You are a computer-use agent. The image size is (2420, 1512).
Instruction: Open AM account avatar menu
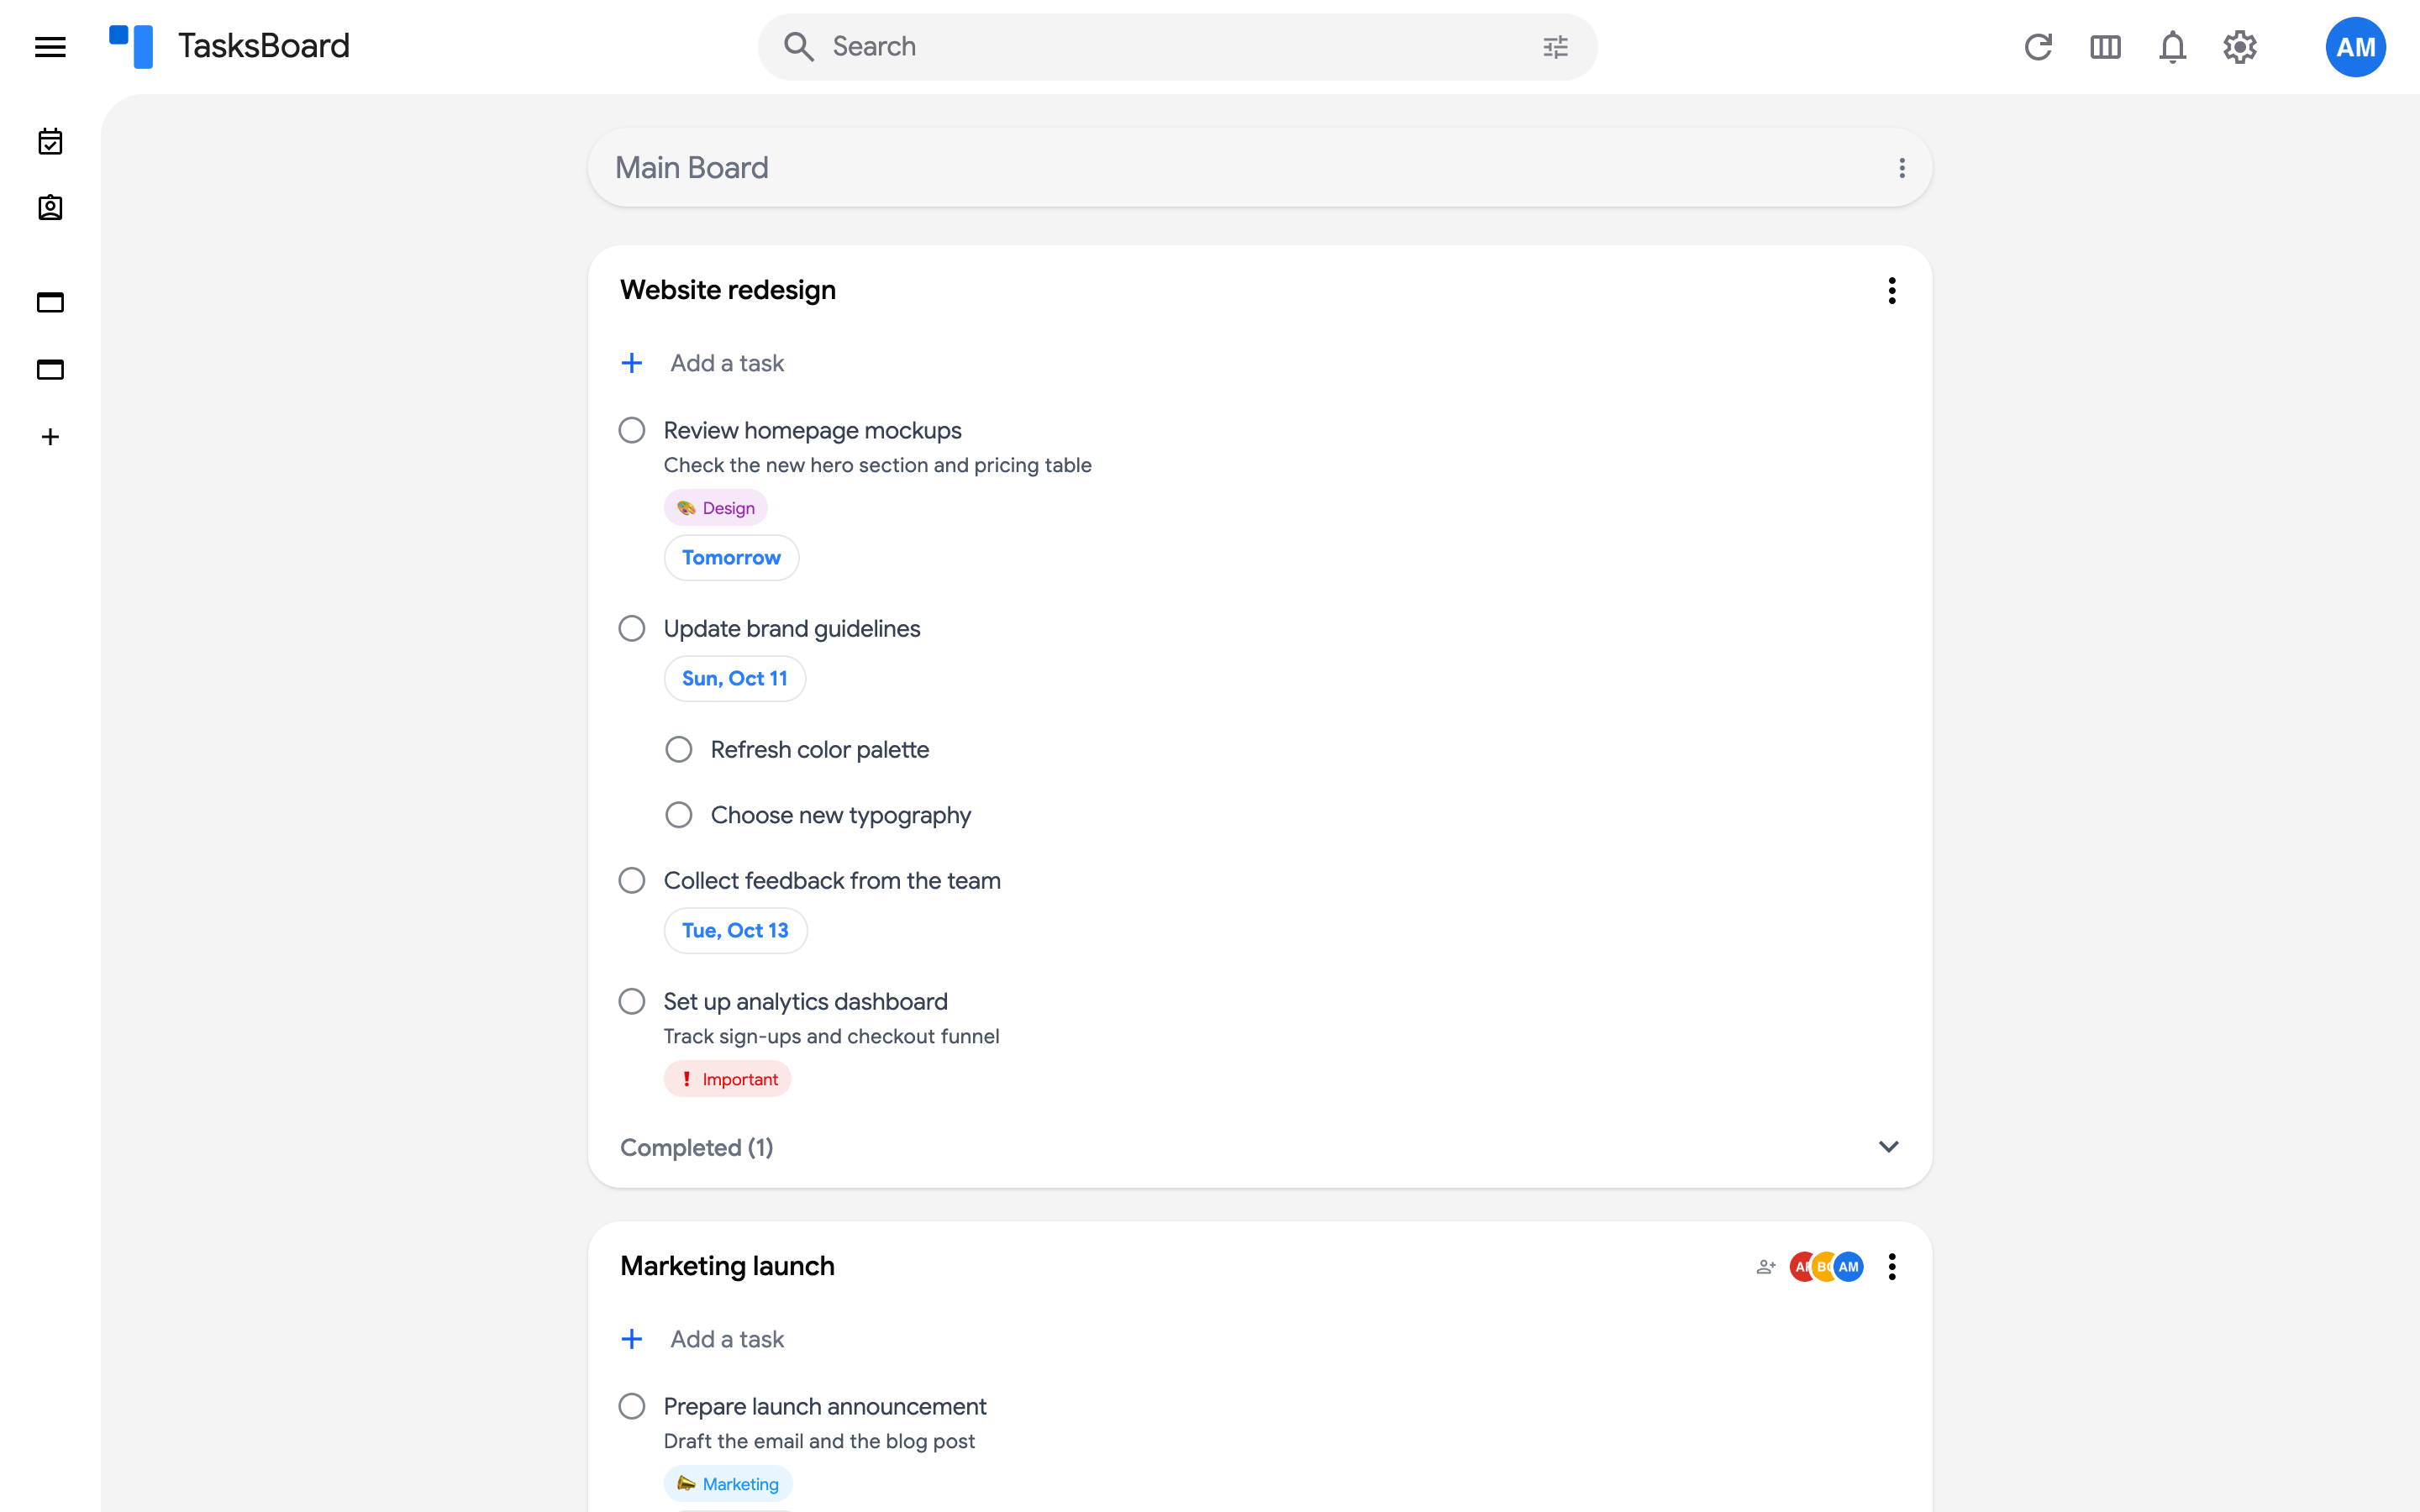2355,47
